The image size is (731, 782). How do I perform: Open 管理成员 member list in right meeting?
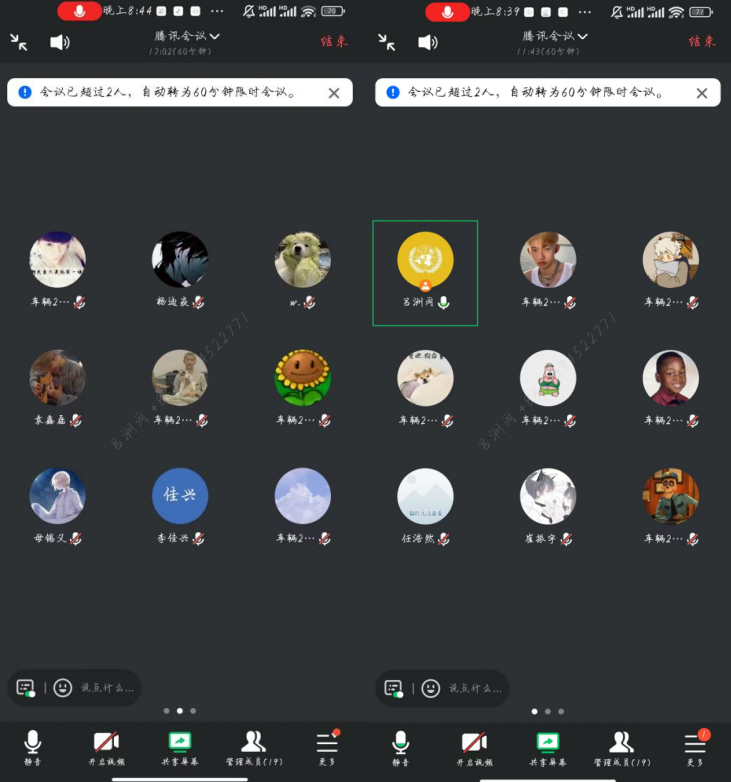tap(621, 746)
